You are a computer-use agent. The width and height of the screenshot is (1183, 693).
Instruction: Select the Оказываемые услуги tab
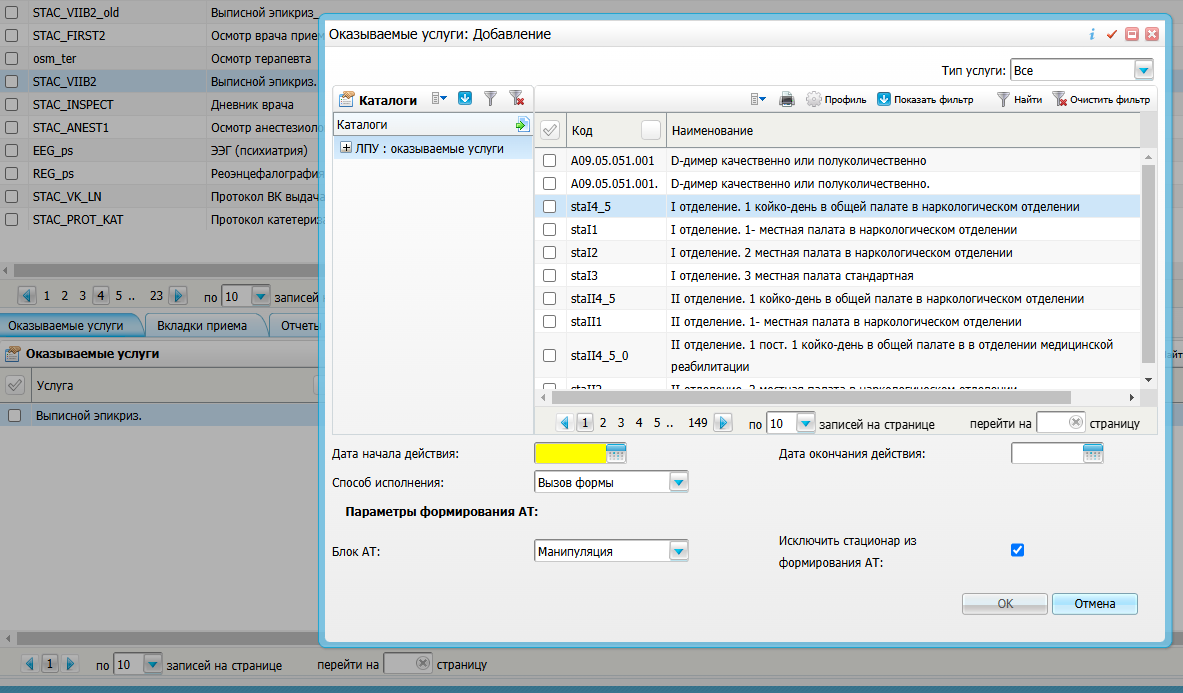coord(72,325)
